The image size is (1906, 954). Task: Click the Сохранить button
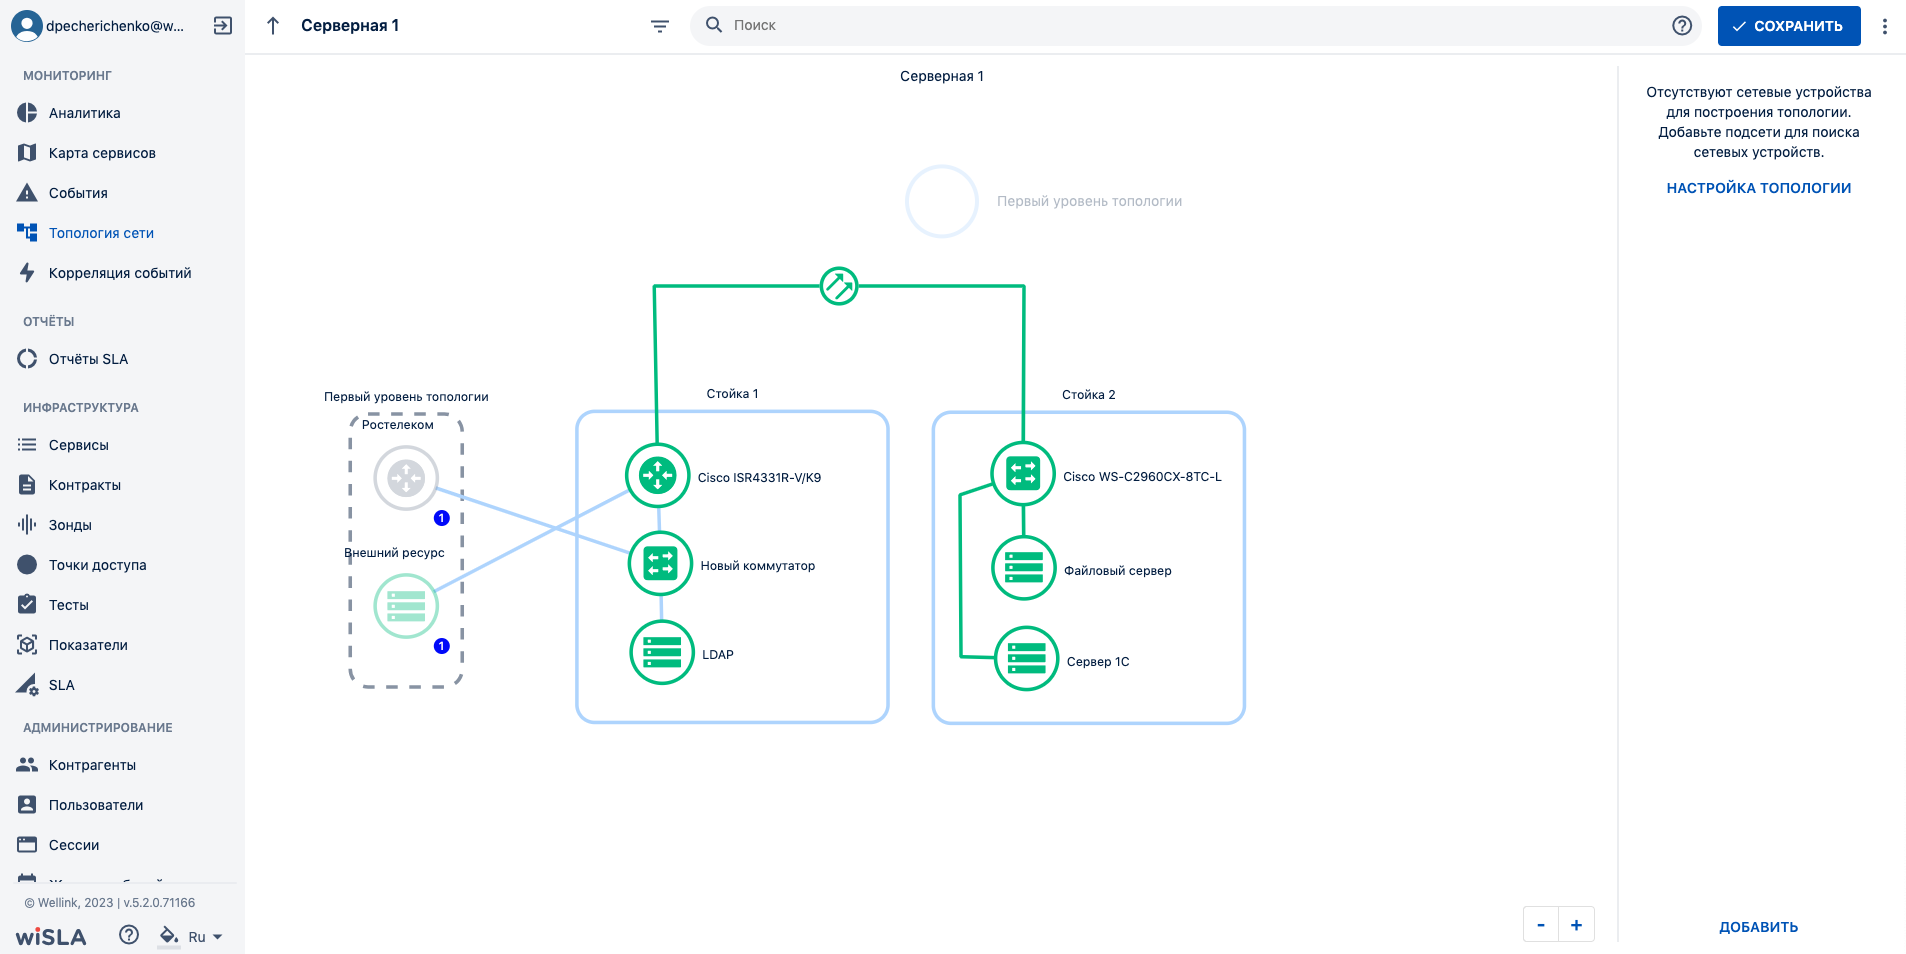click(x=1789, y=26)
